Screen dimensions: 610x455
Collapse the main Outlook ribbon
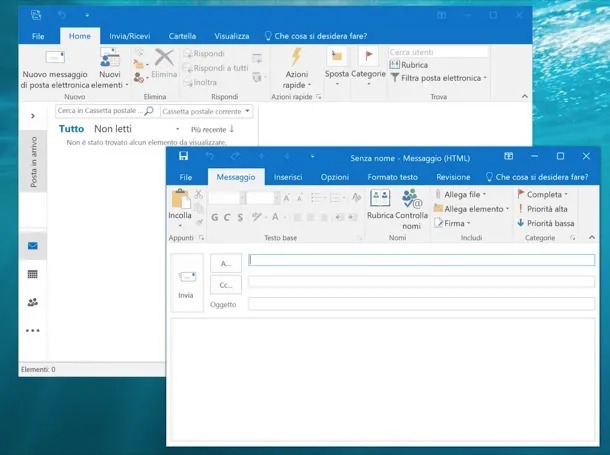(x=524, y=96)
